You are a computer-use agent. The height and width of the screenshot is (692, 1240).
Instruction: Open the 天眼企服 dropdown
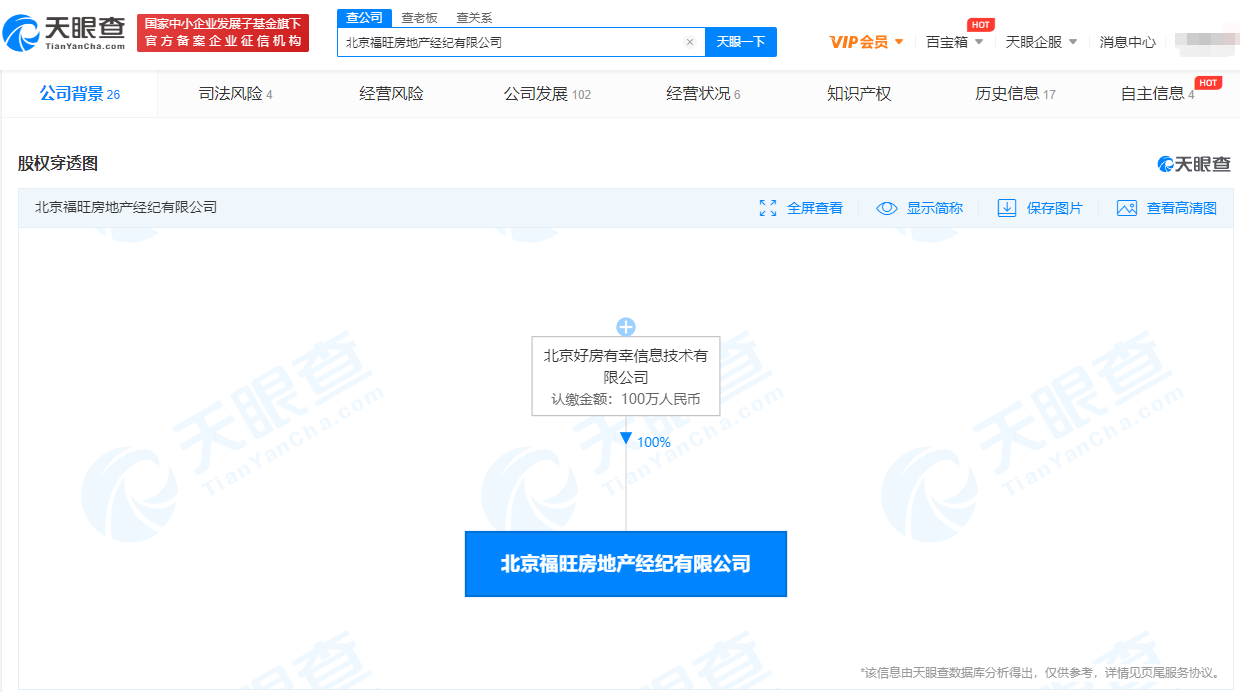1041,42
